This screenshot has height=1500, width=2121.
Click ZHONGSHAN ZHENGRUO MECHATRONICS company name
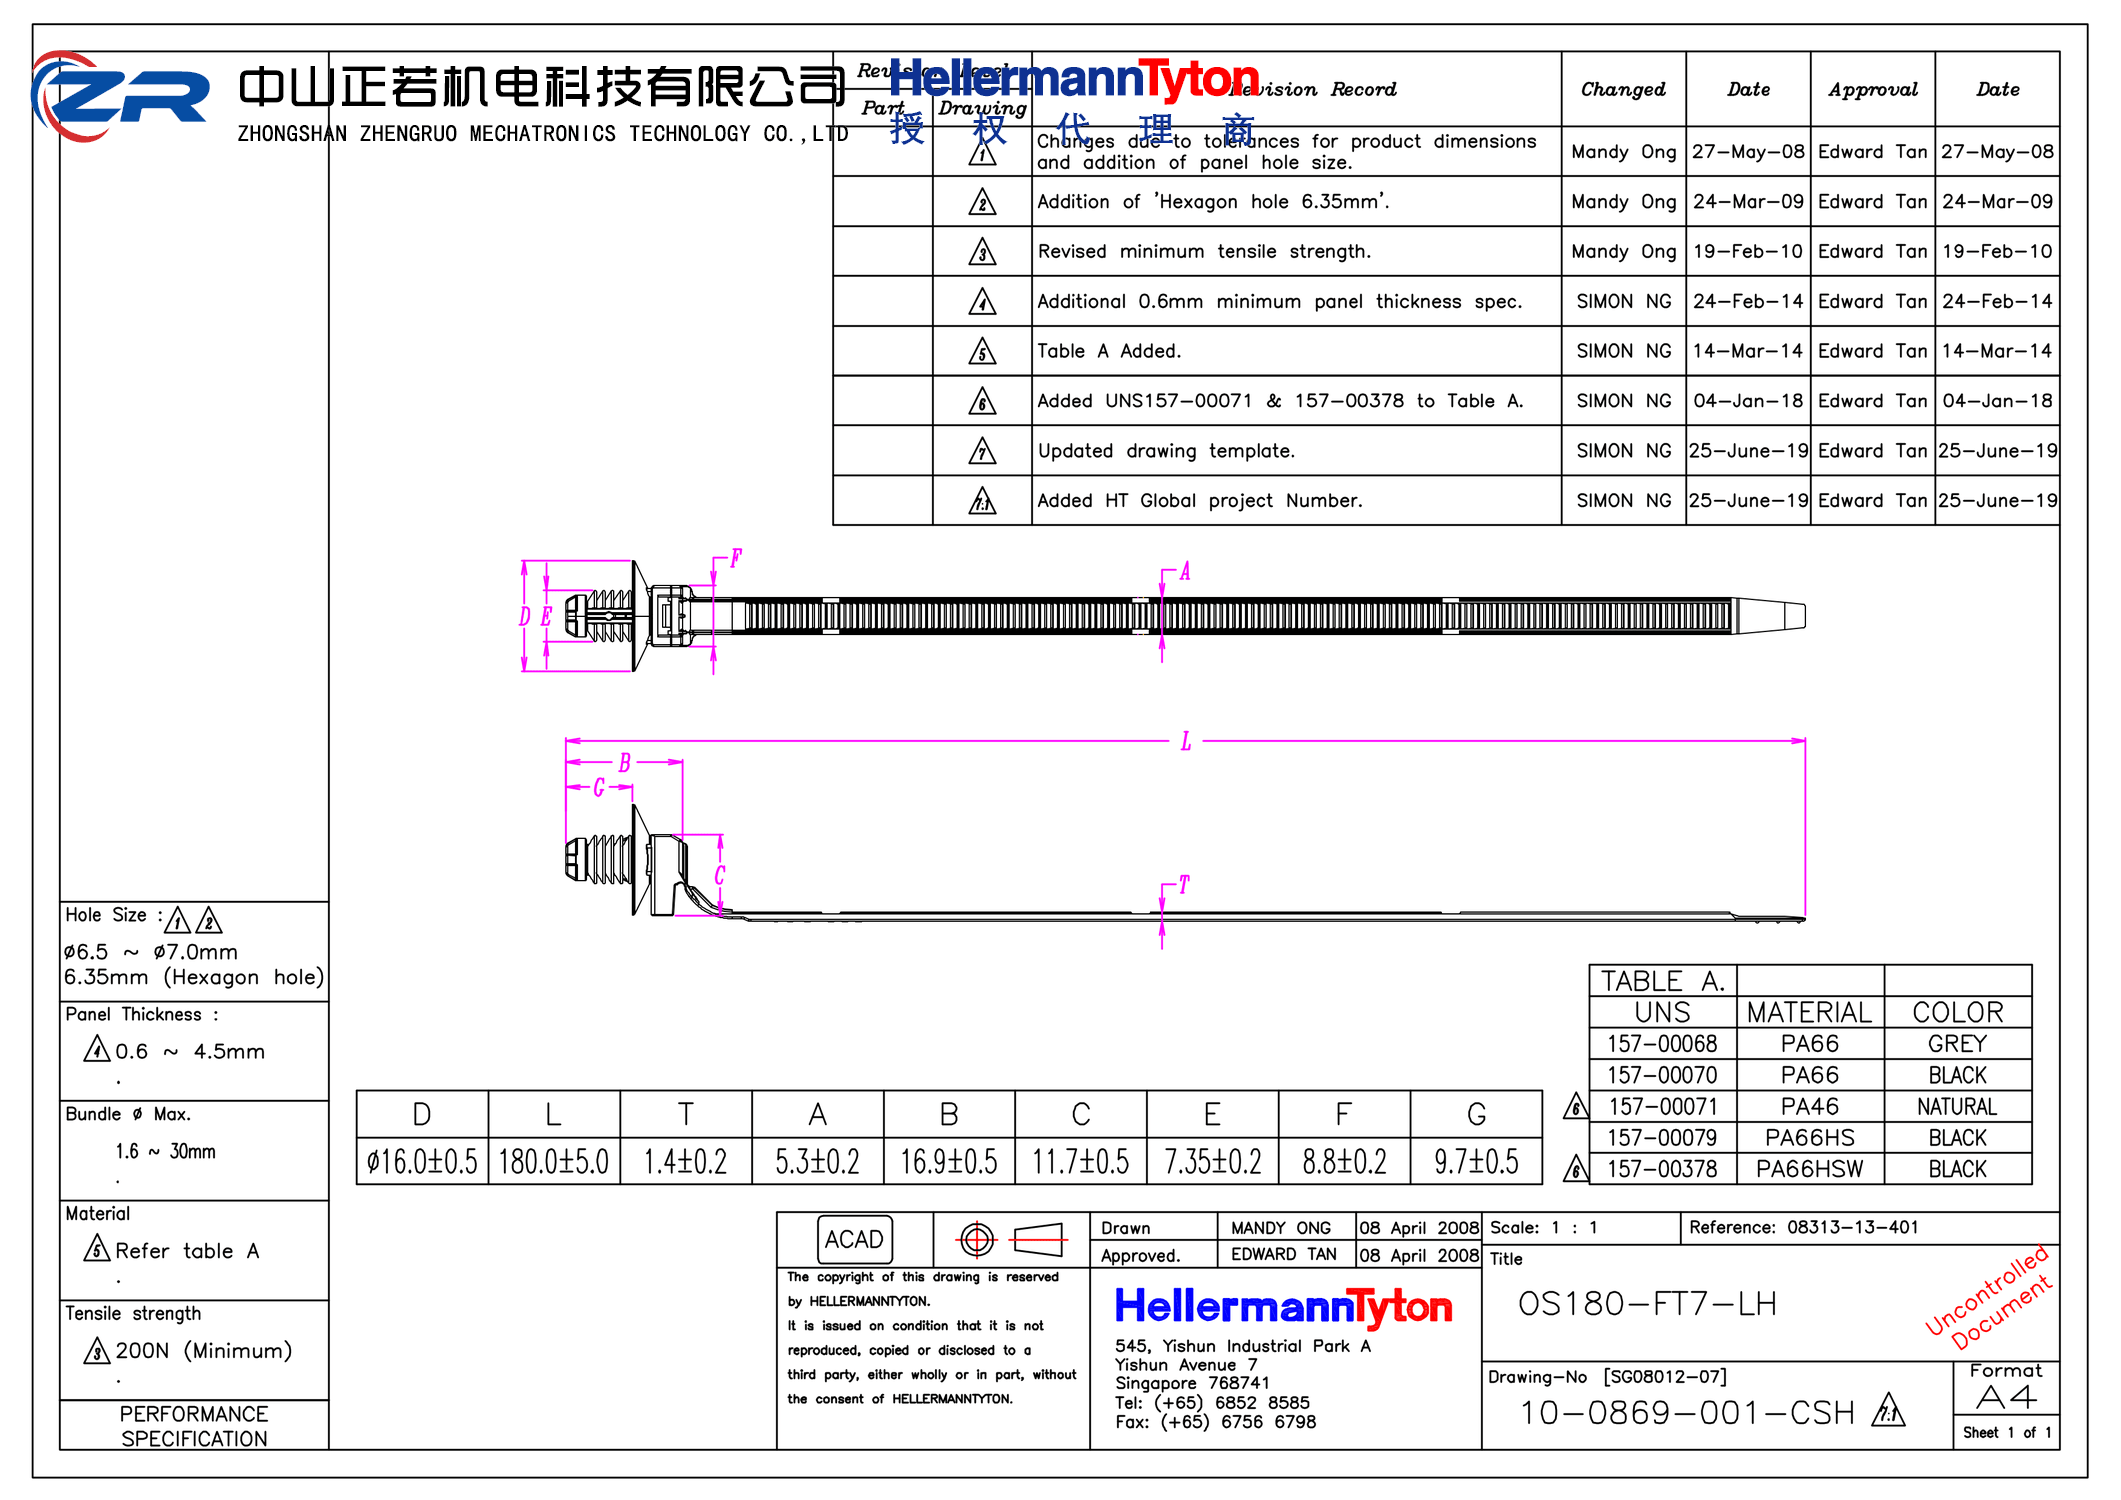tap(543, 133)
